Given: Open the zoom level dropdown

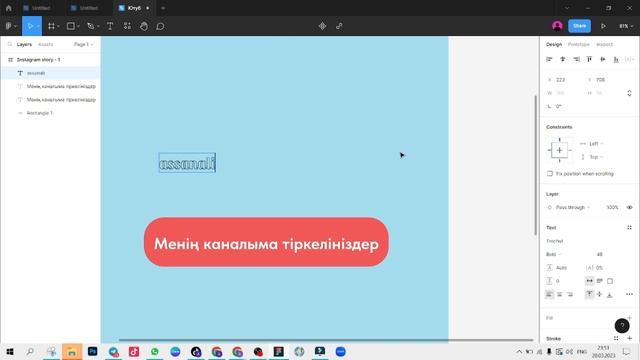Looking at the screenshot, I should [626, 26].
